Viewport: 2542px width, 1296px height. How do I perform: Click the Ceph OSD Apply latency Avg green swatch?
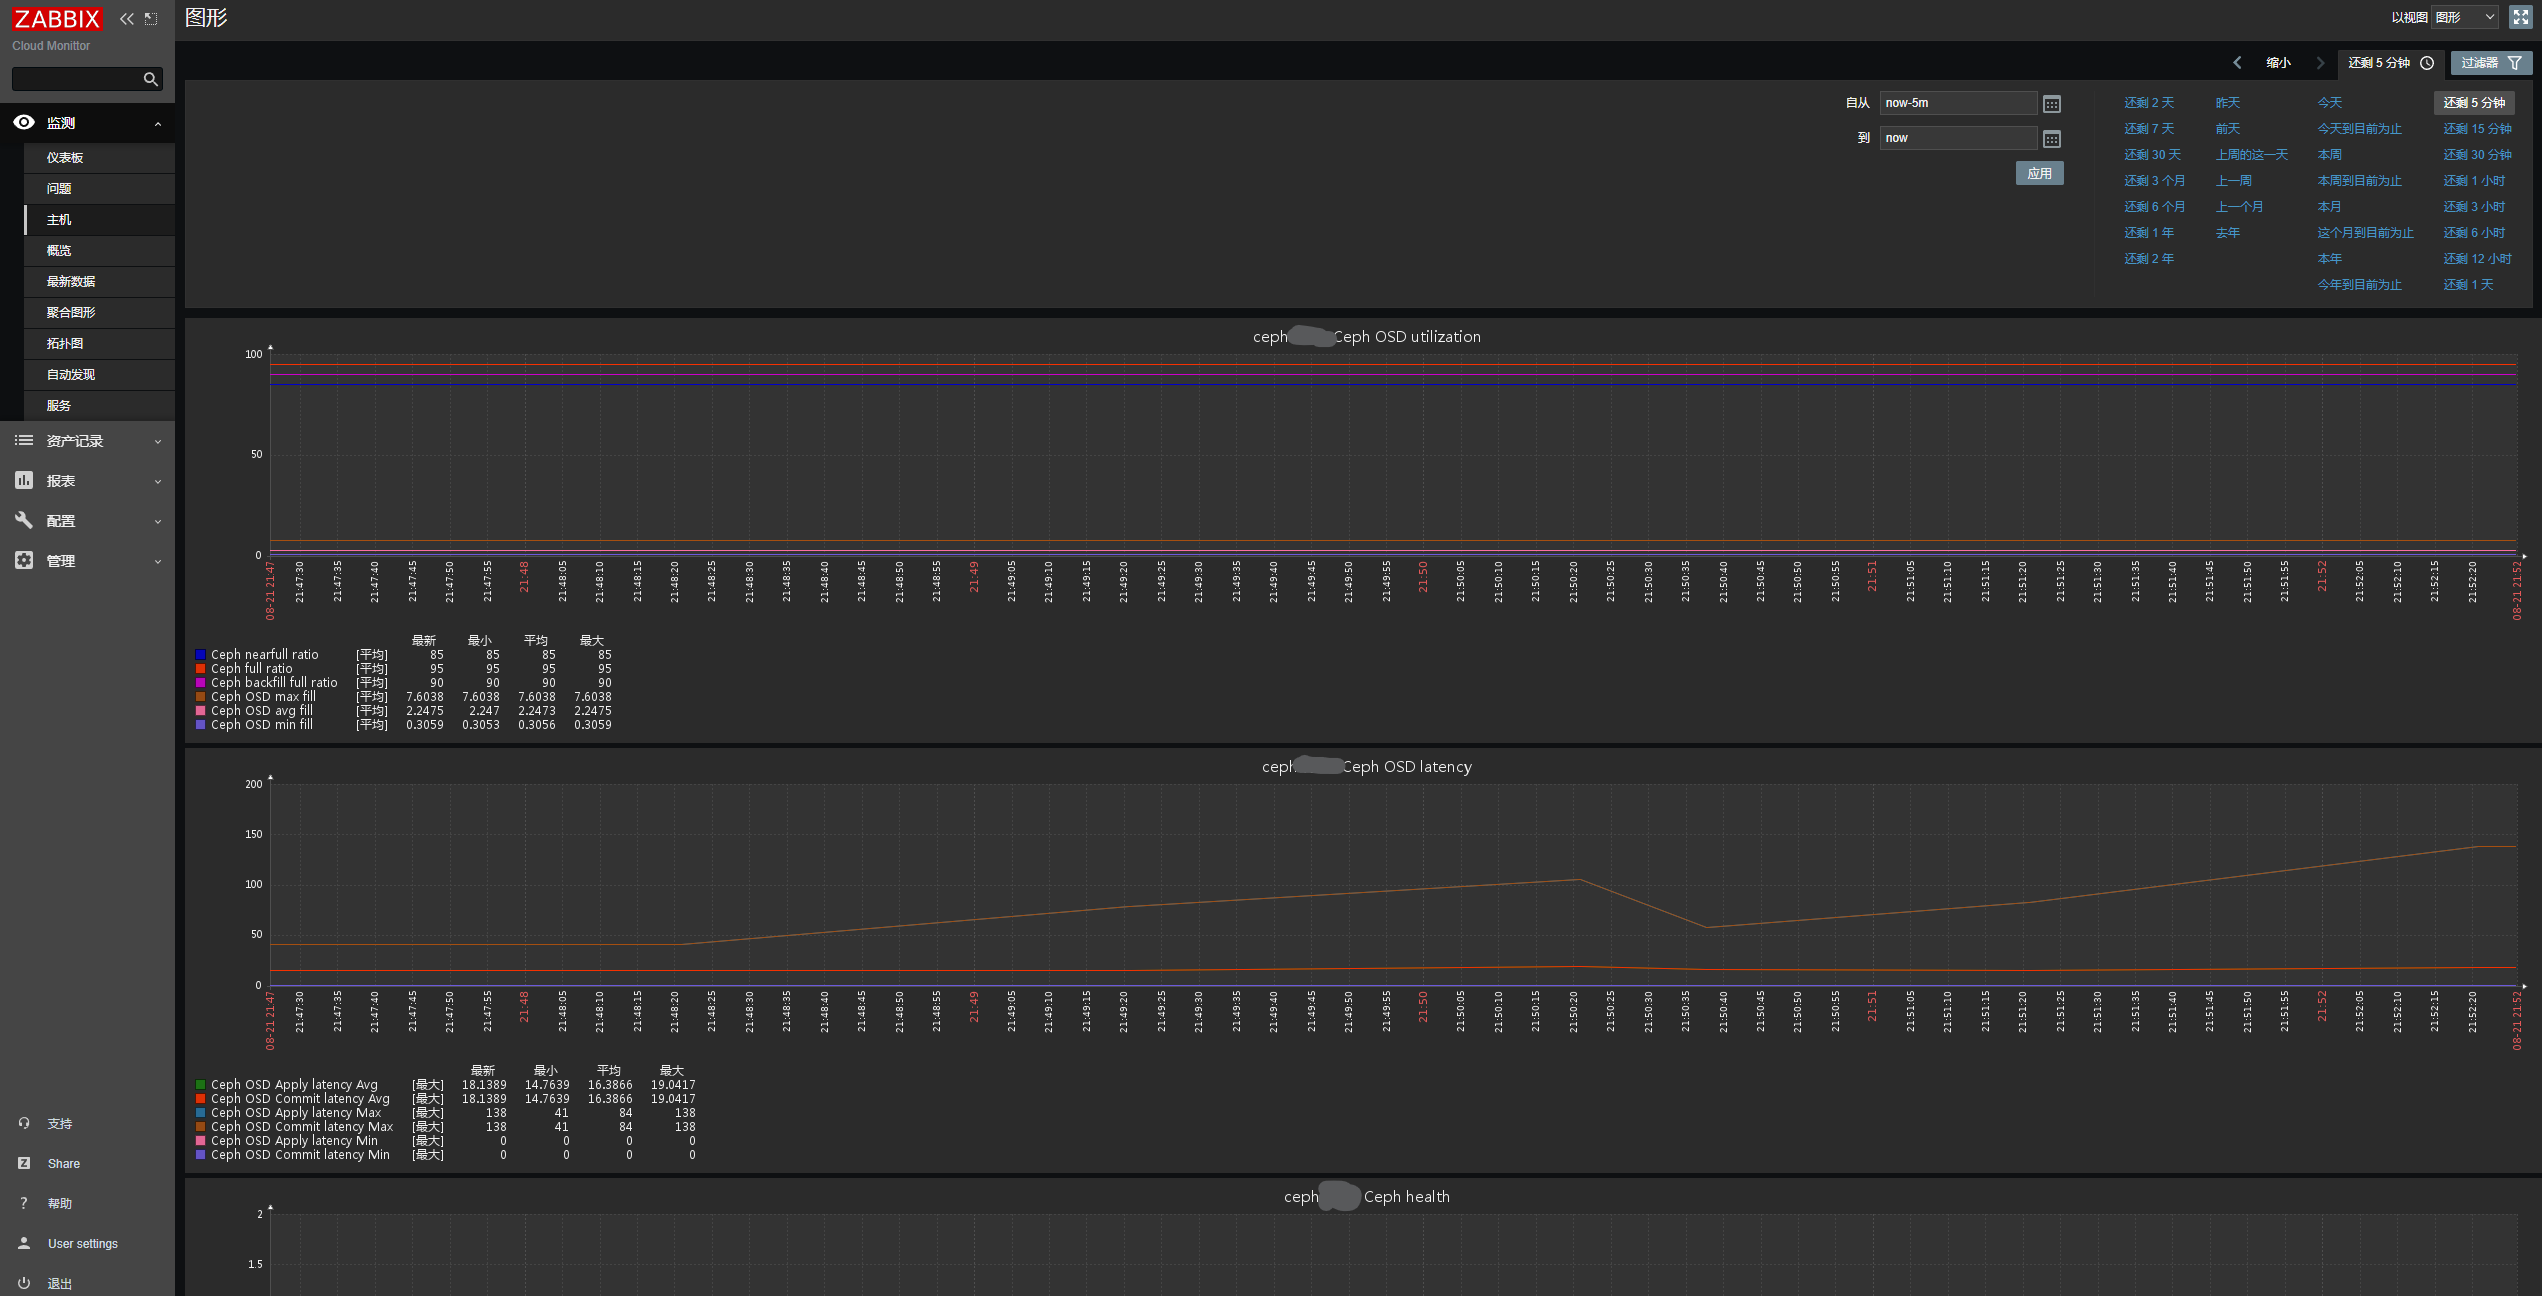(200, 1085)
